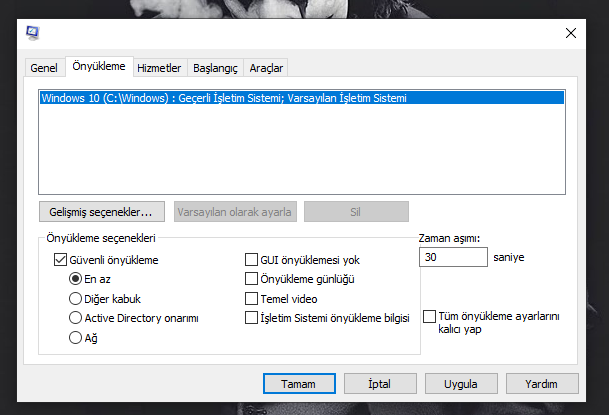The width and height of the screenshot is (609, 415).
Task: Uncheck the Güvenli önyükleme checkbox
Action: click(60, 260)
